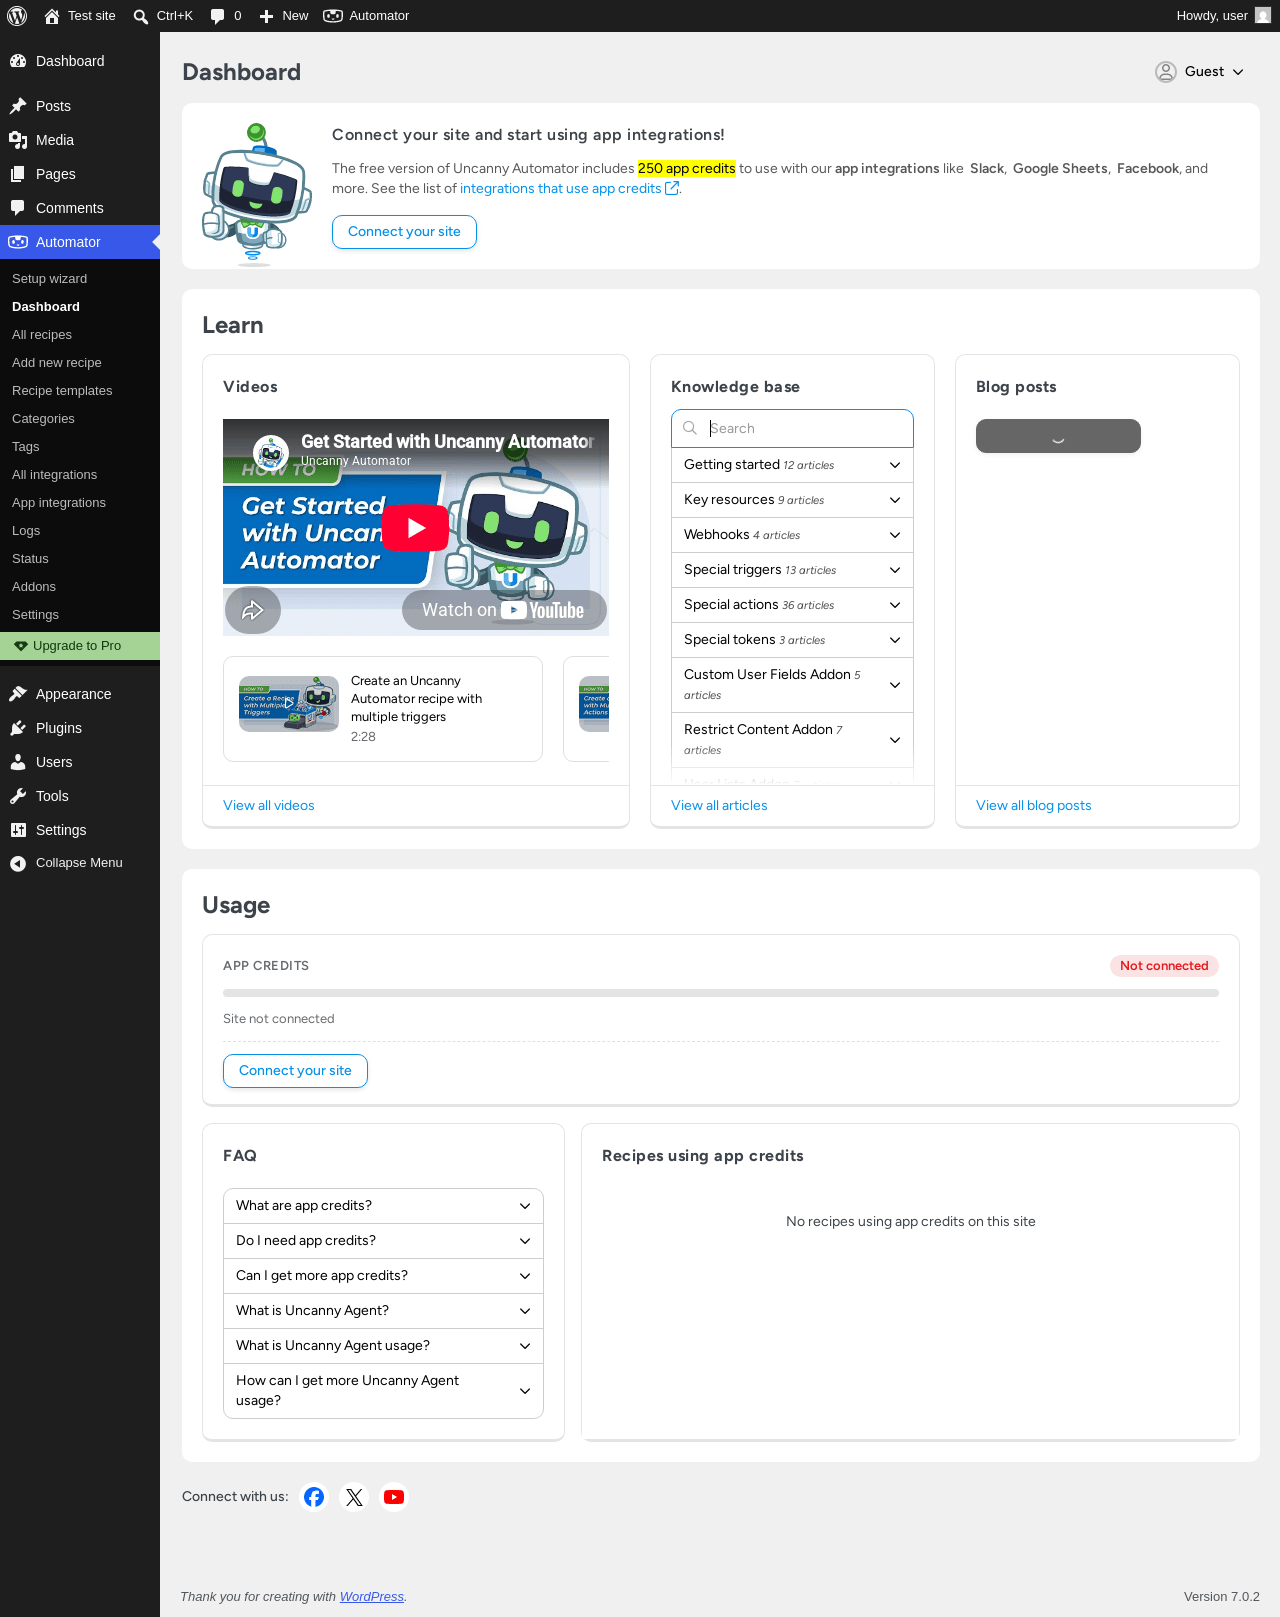The image size is (1280, 1617).
Task: Click the Dashboard gauge icon in sidebar
Action: 18,61
